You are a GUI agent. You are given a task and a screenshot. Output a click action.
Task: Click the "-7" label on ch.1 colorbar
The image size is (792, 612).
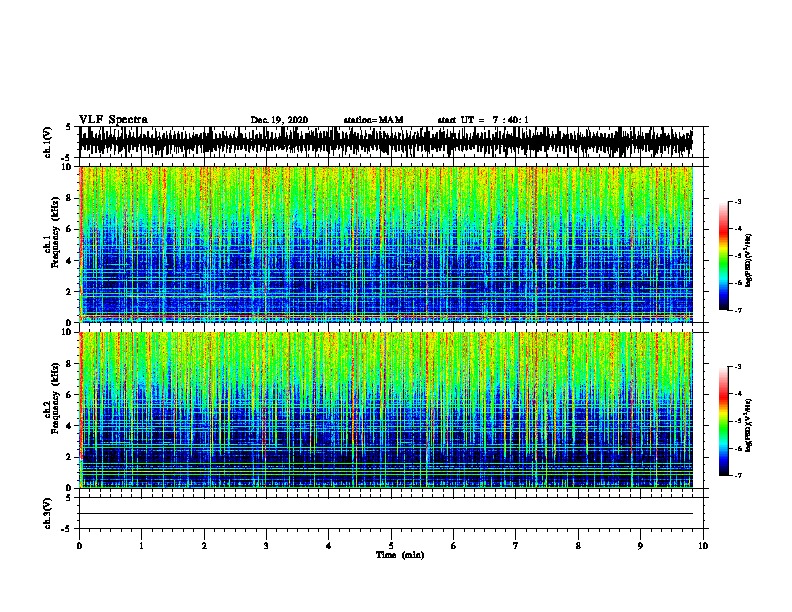click(737, 310)
